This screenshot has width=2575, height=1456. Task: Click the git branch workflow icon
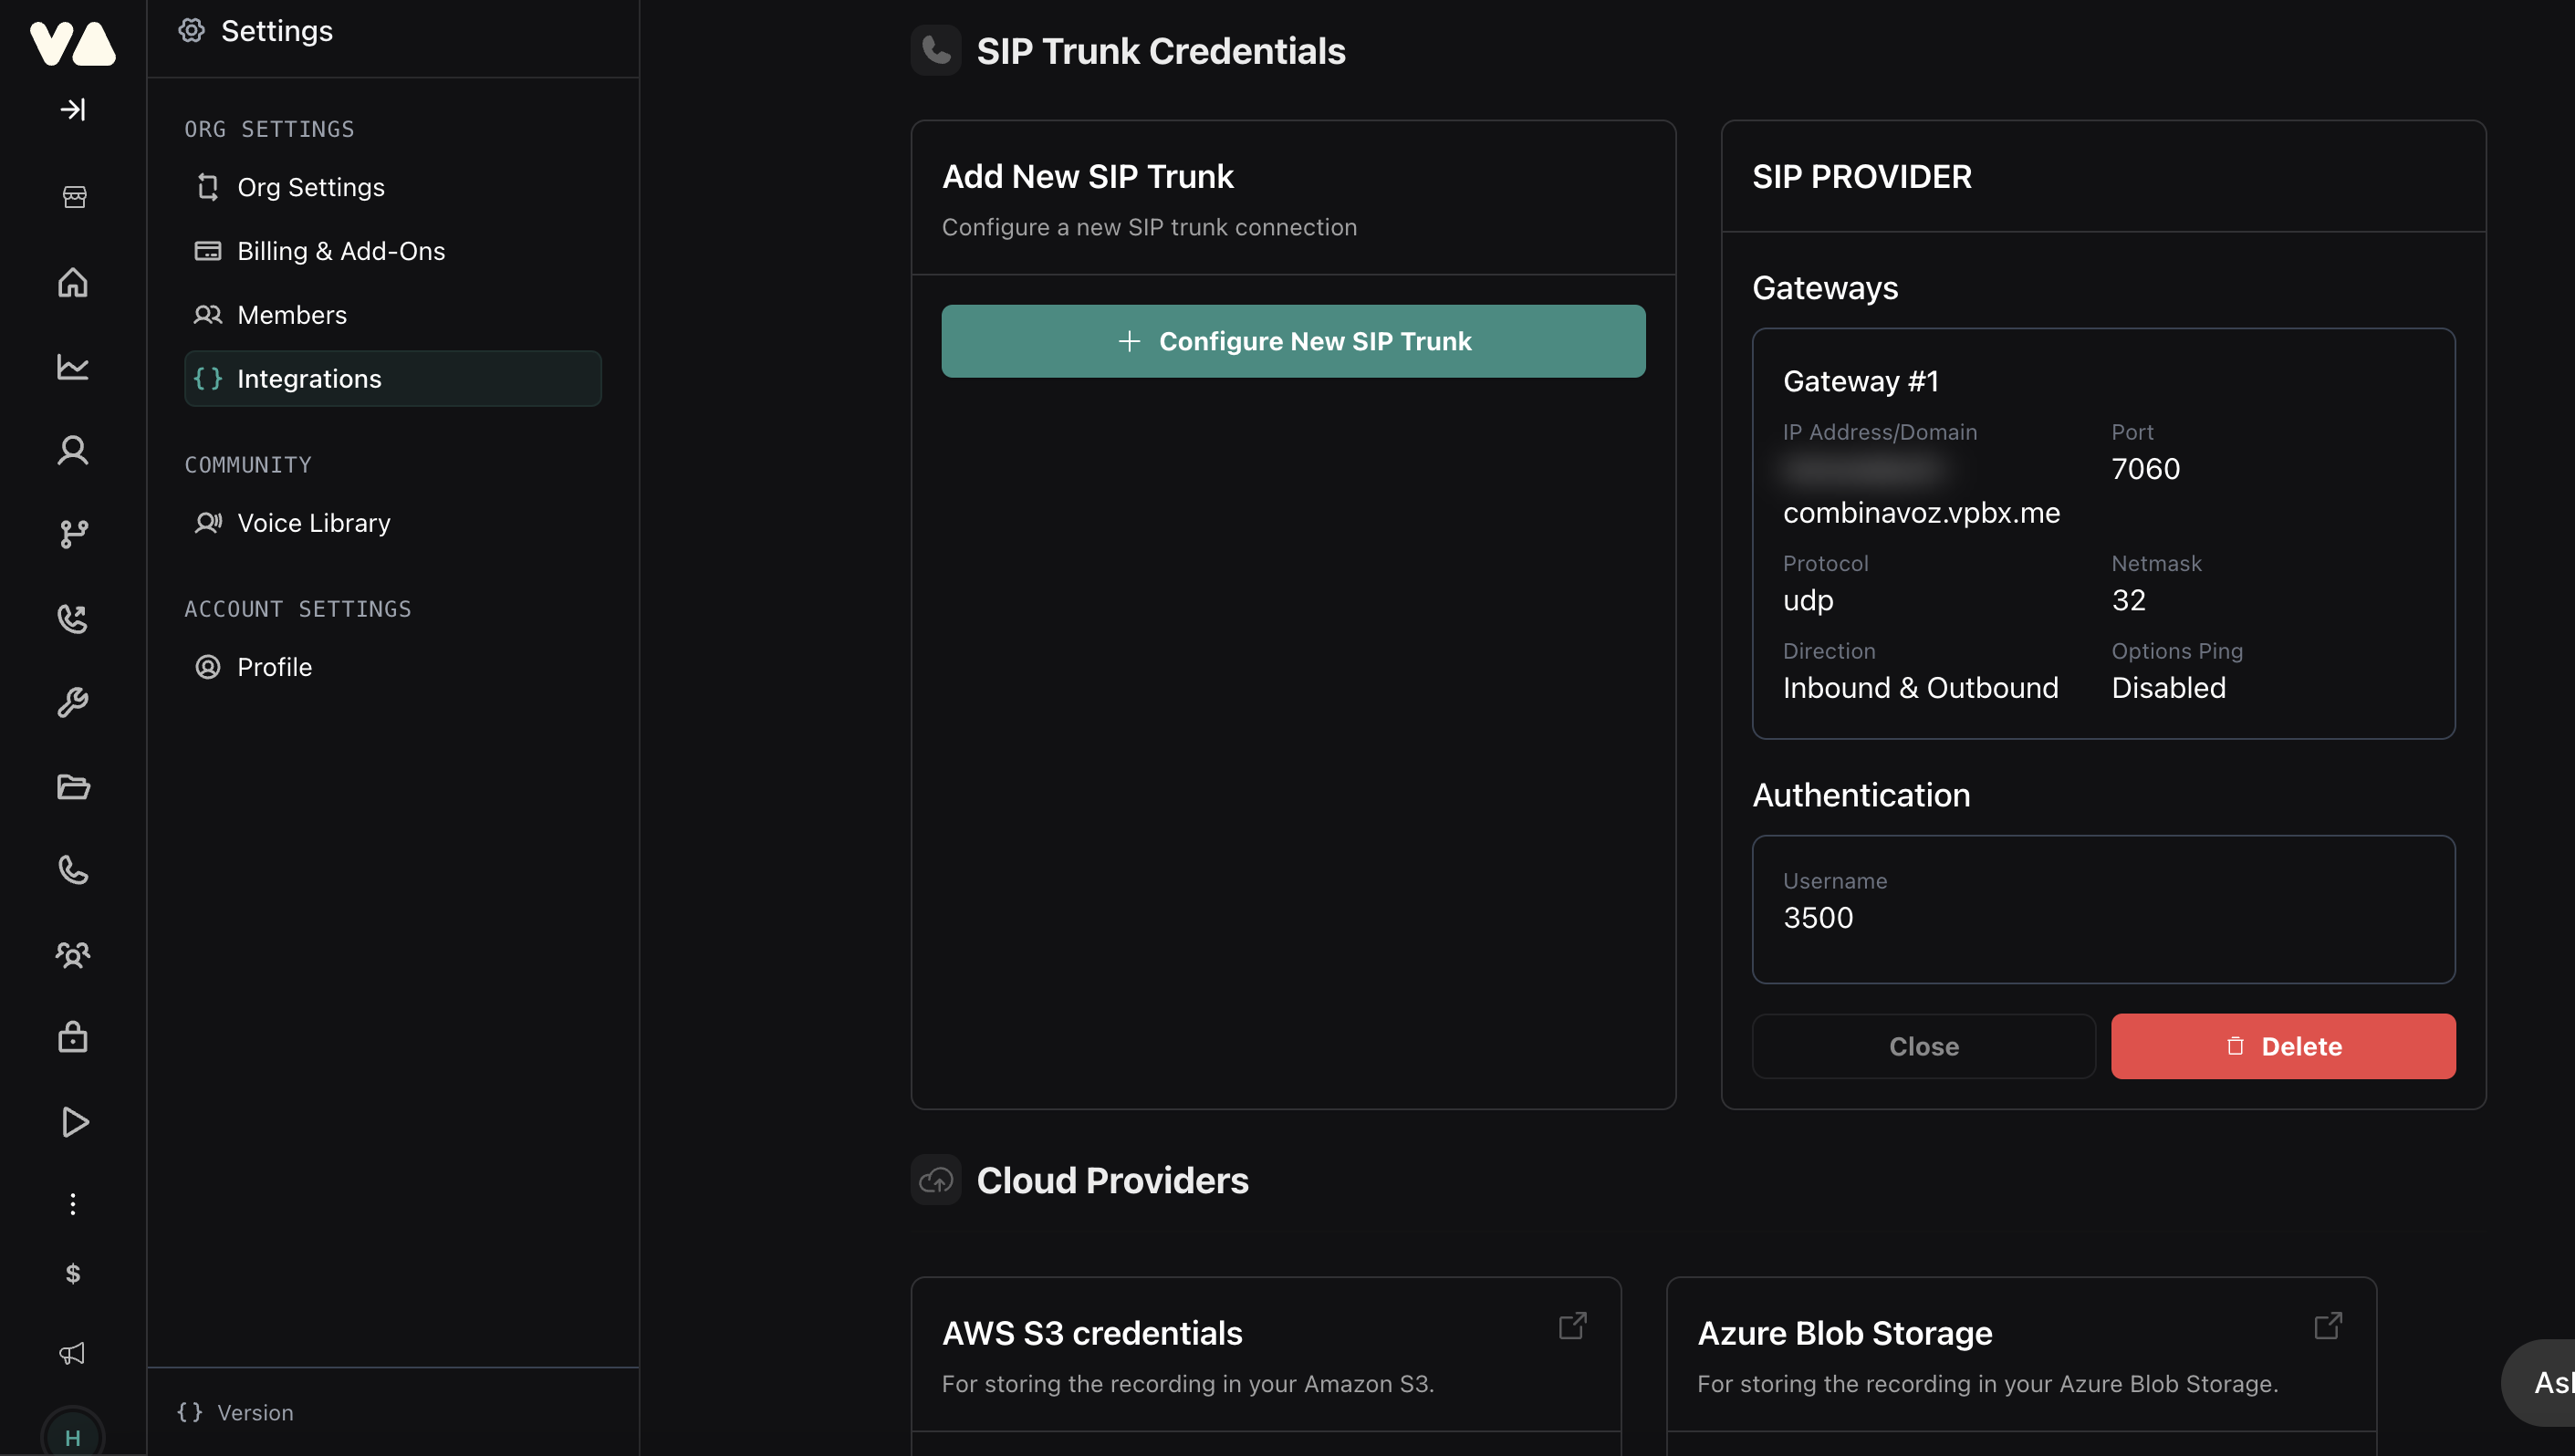tap(73, 534)
